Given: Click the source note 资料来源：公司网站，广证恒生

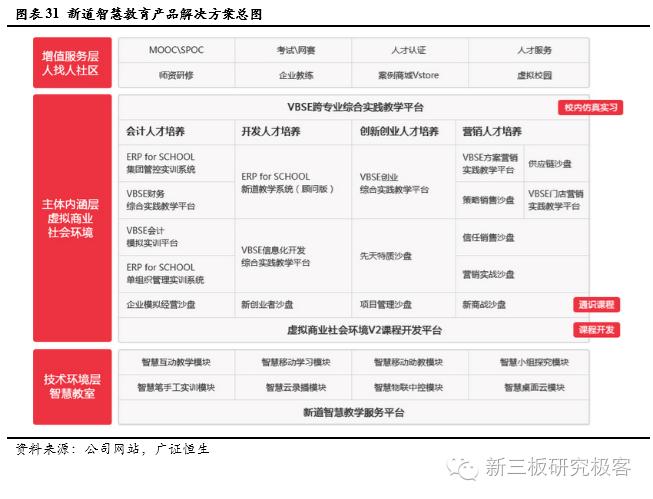Looking at the screenshot, I should click(x=112, y=449).
